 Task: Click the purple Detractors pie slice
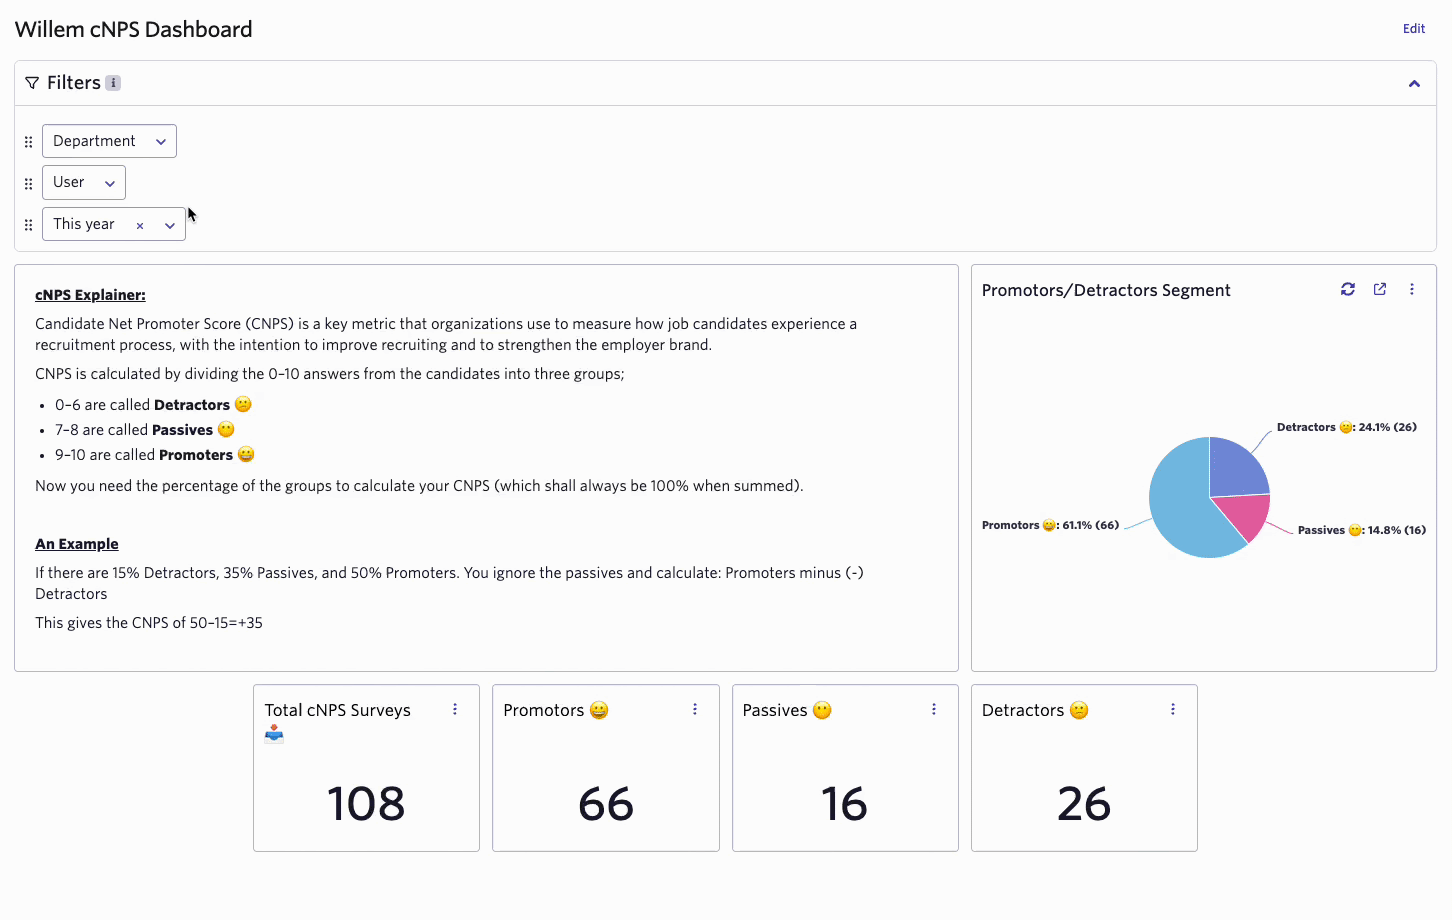point(1236,468)
